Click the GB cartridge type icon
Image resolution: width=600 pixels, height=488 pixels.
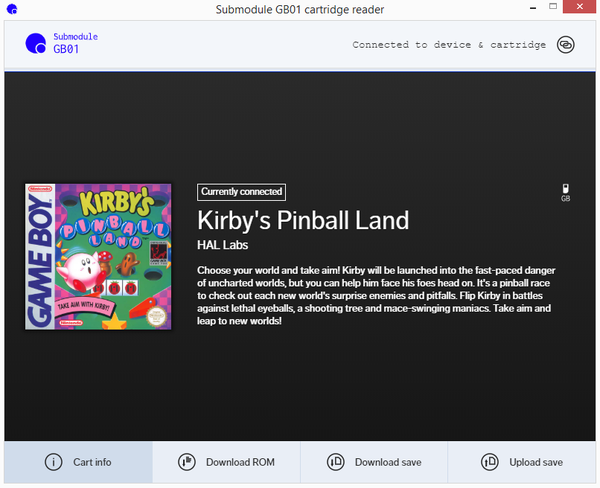pyautogui.click(x=566, y=190)
